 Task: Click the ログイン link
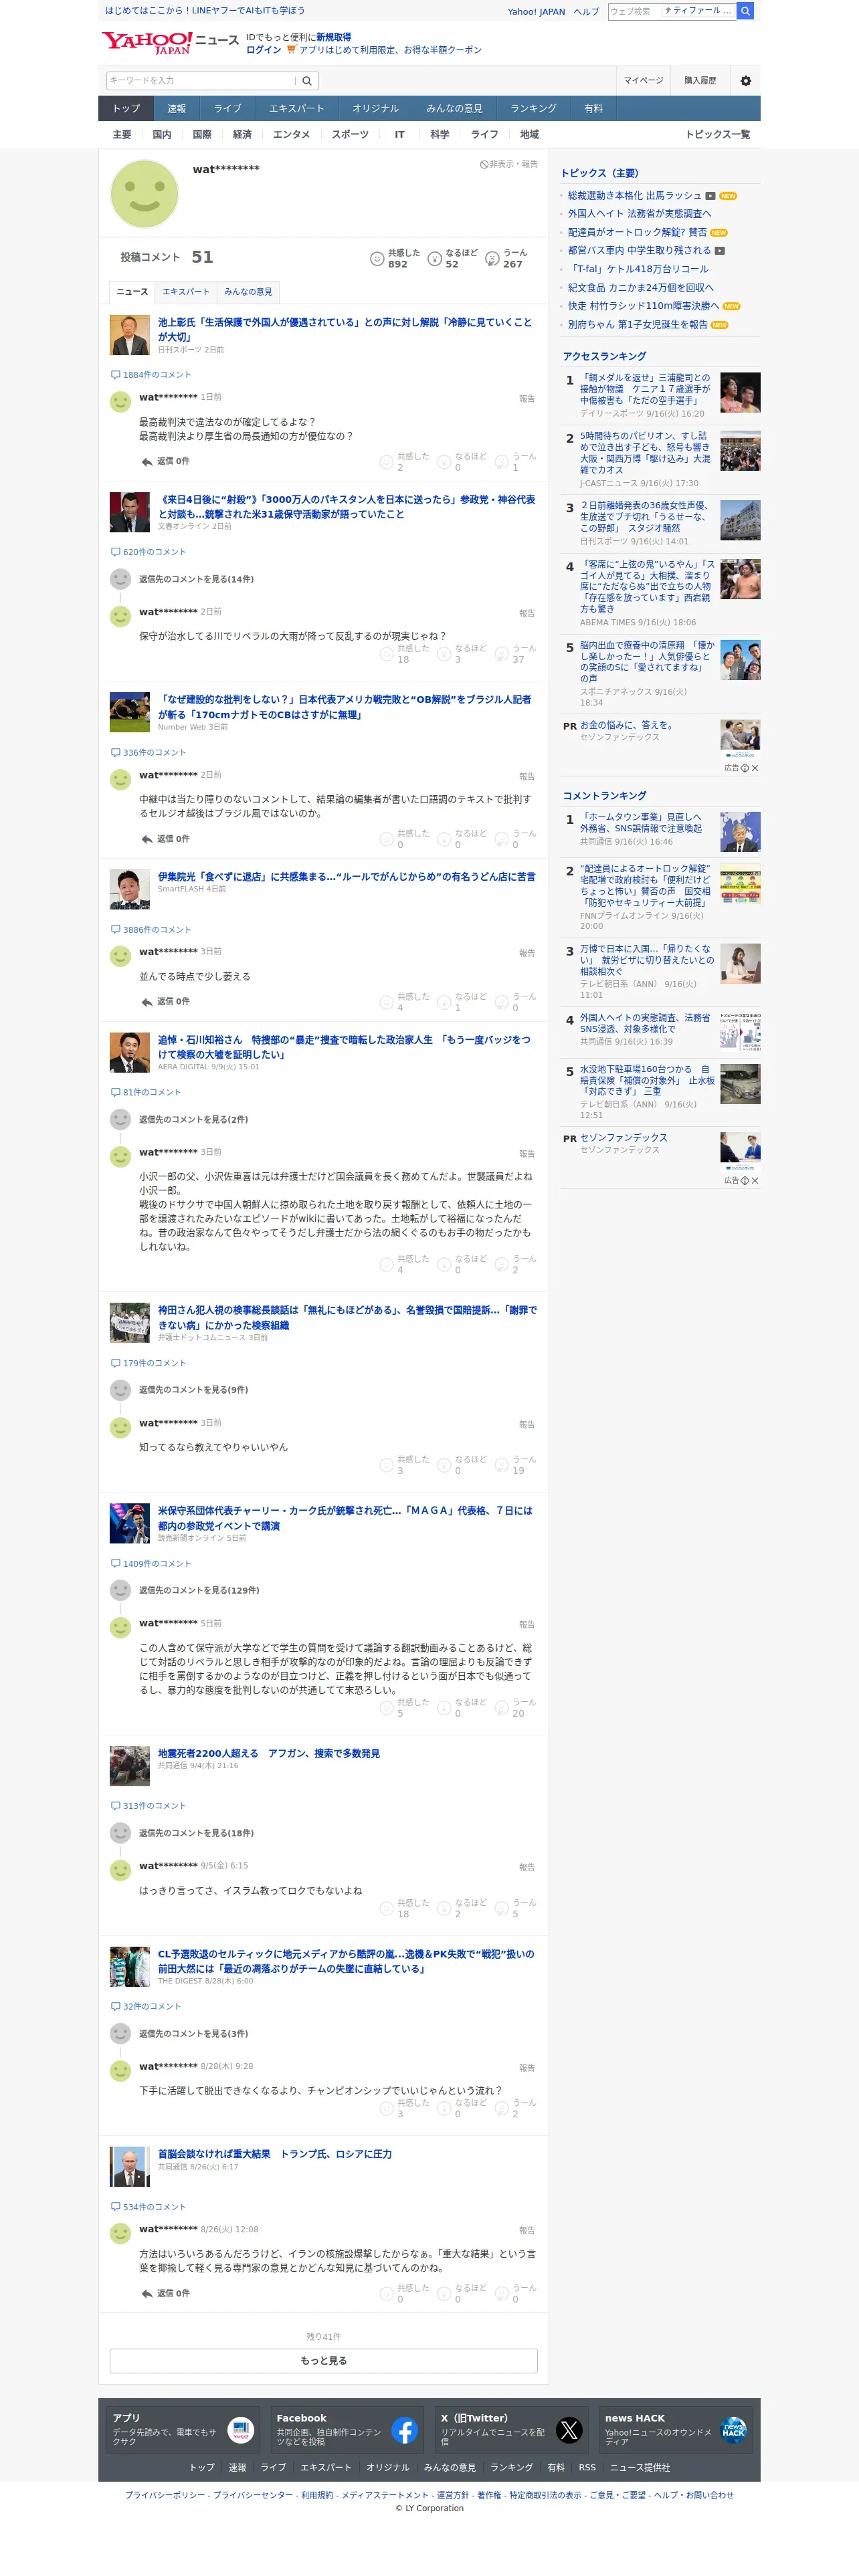263,49
